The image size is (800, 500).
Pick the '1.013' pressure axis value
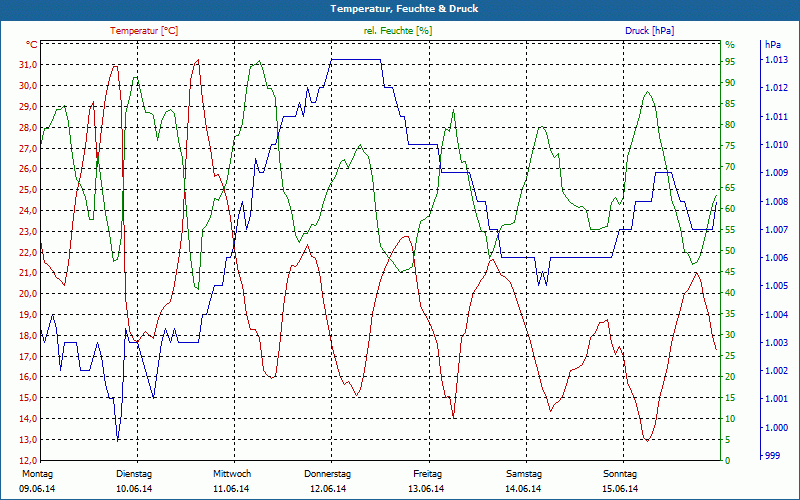(776, 60)
